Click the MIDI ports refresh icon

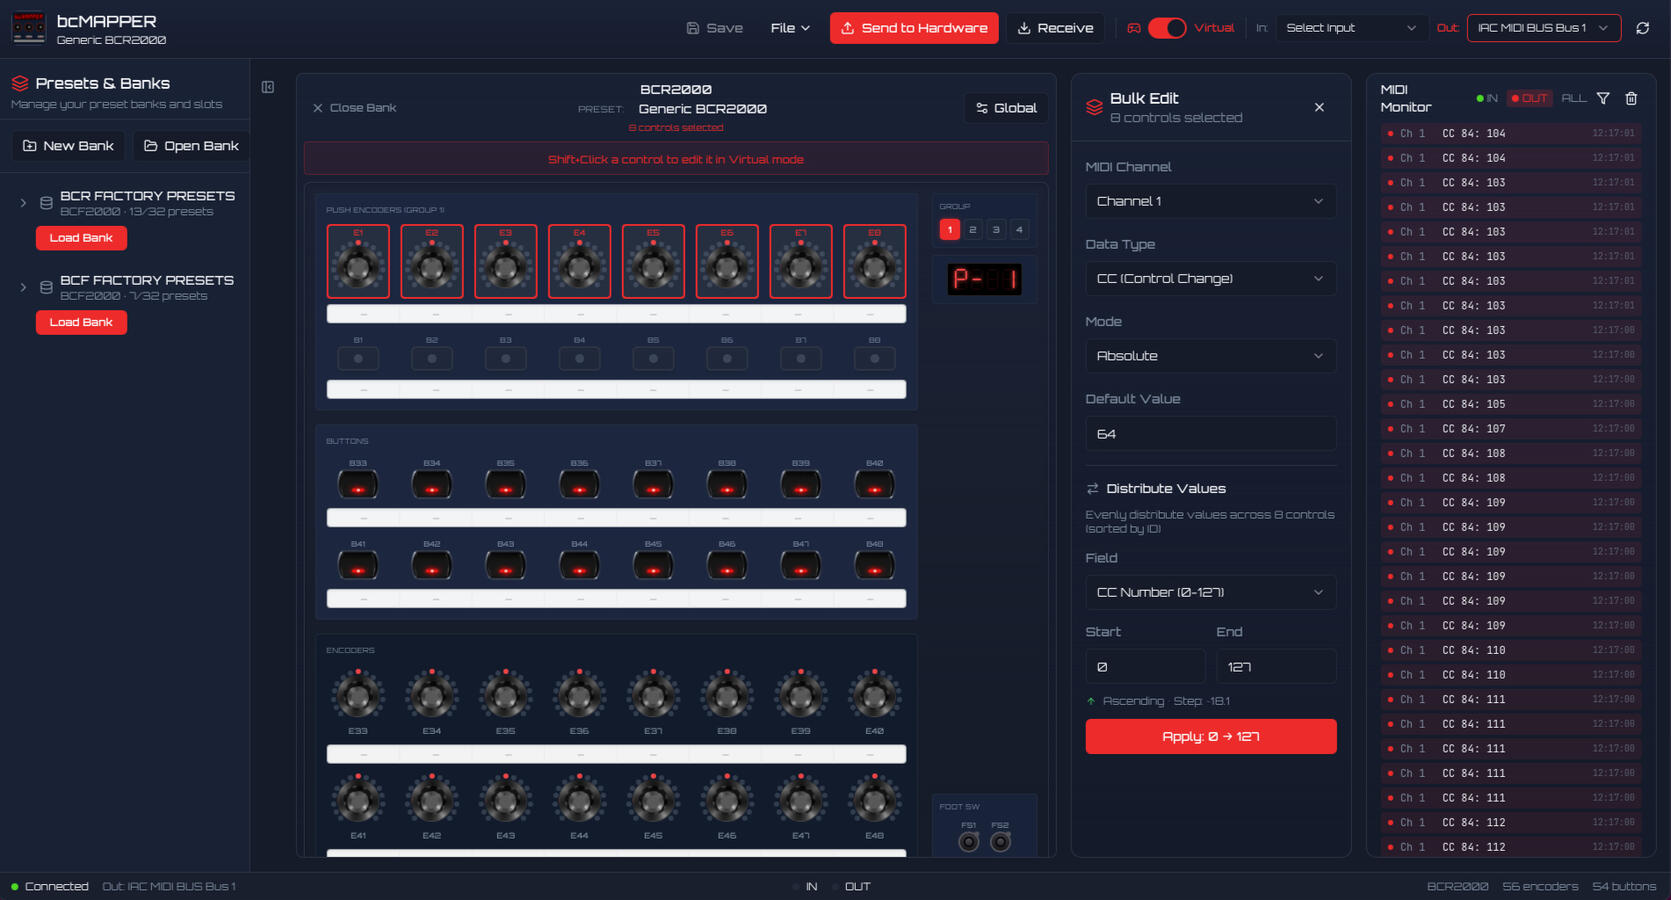[1643, 27]
